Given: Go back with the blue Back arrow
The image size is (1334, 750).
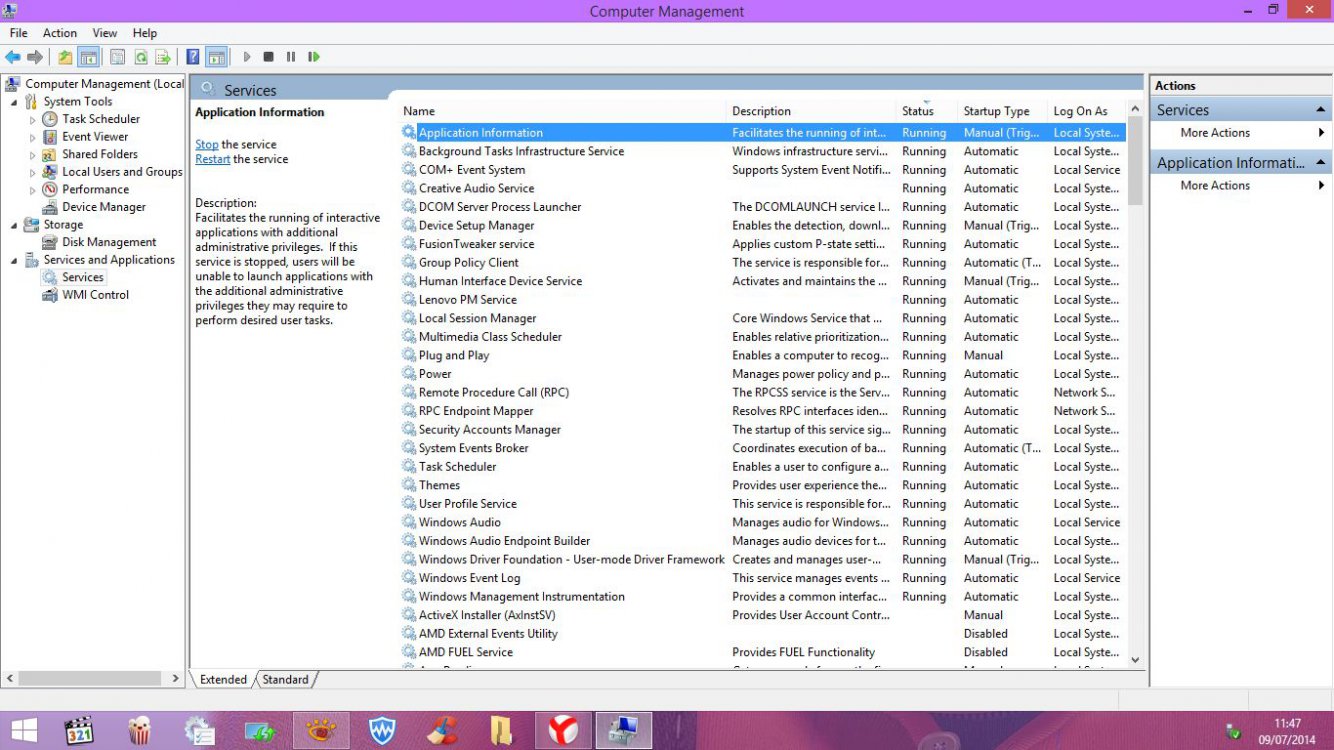Looking at the screenshot, I should point(13,57).
